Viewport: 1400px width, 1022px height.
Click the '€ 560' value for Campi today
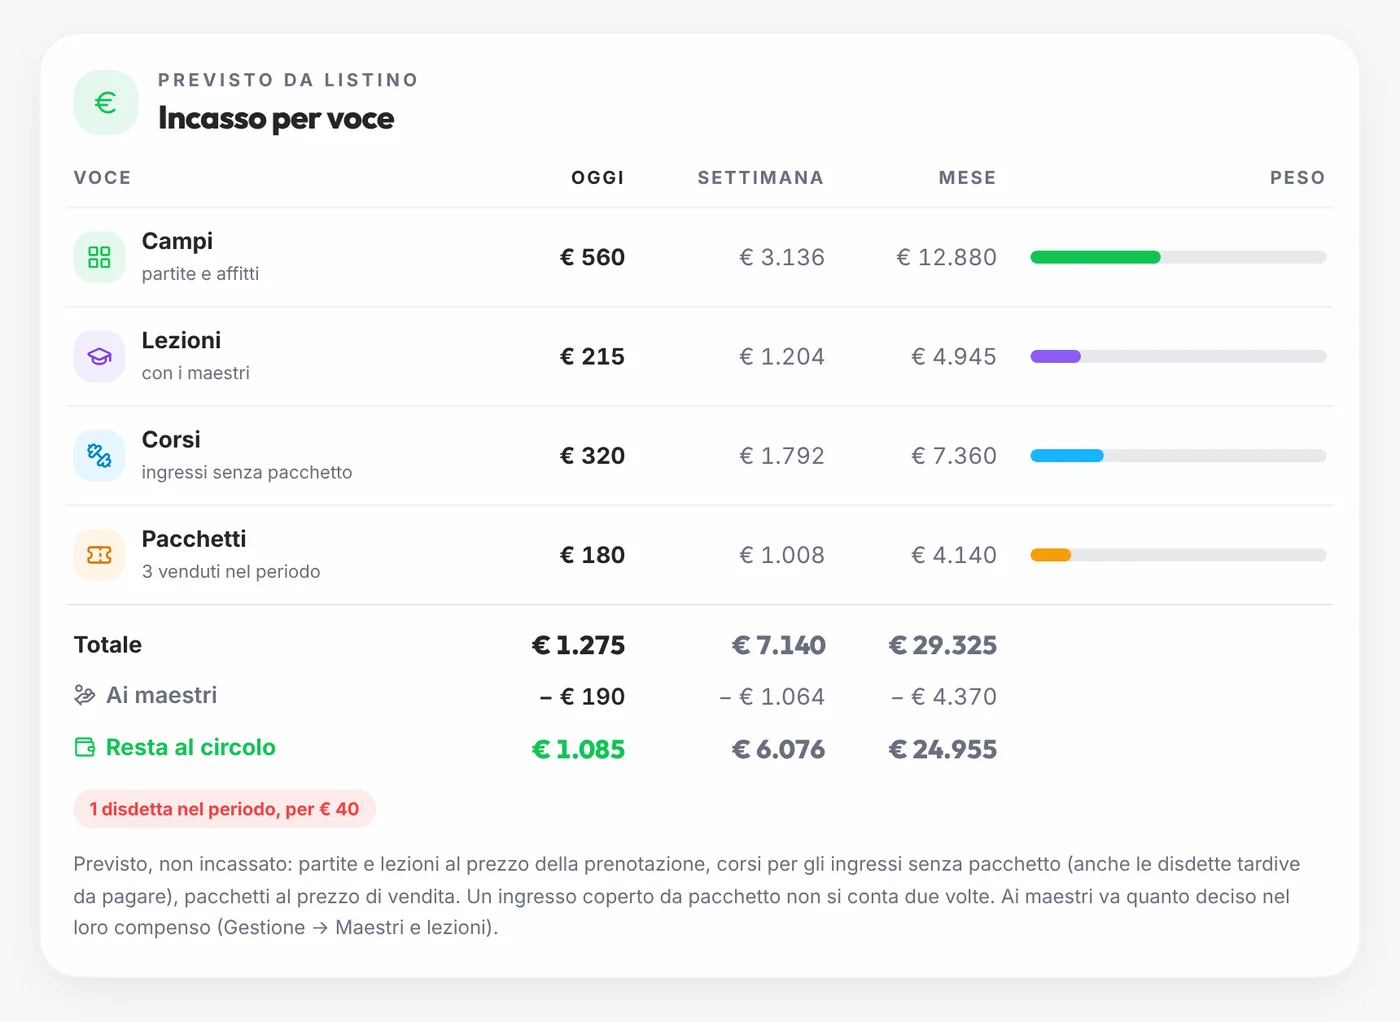point(592,257)
